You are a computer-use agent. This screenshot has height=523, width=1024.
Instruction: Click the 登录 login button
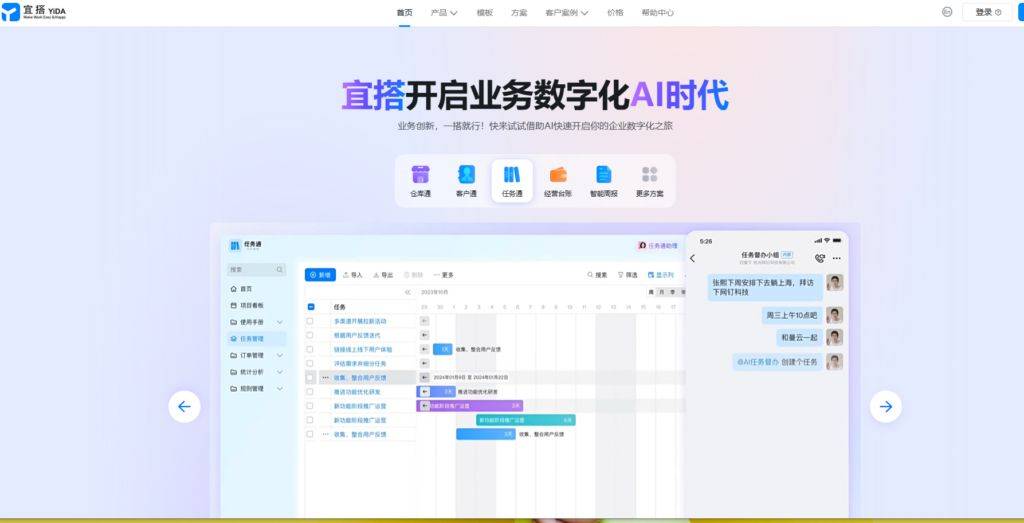[987, 12]
